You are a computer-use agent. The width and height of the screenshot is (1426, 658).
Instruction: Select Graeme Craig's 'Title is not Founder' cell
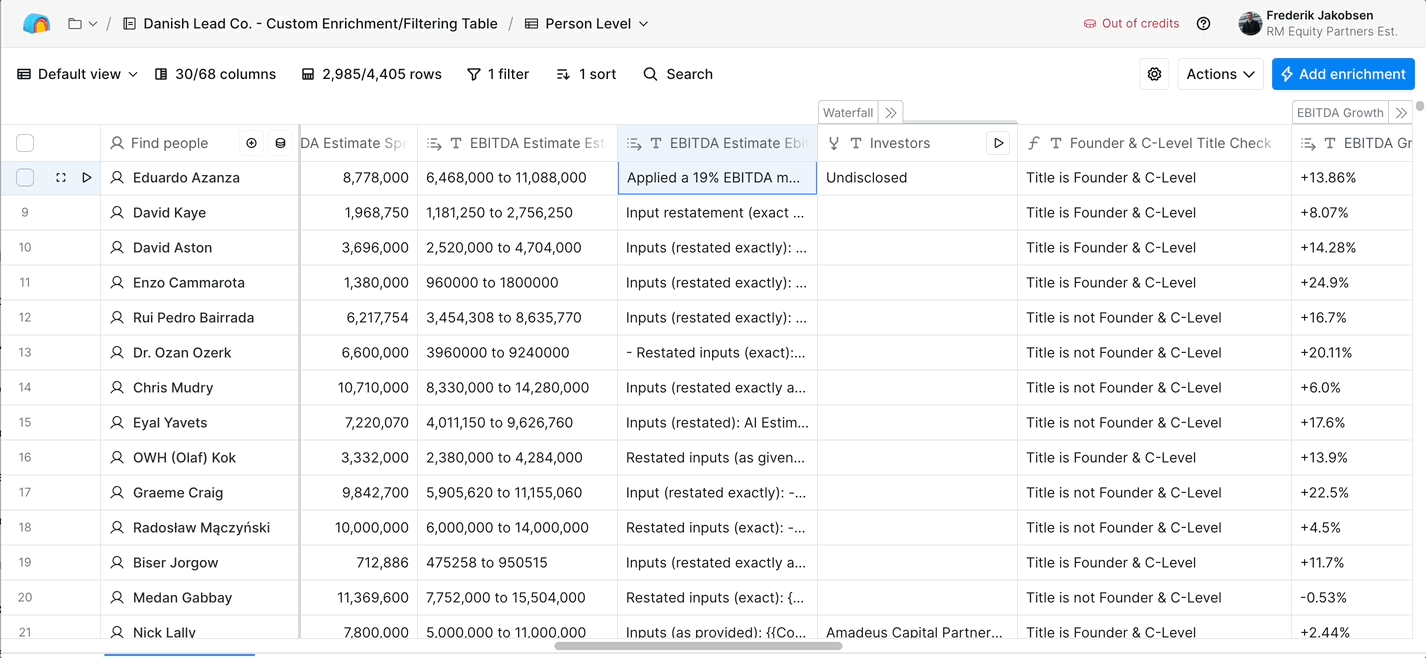tap(1154, 492)
